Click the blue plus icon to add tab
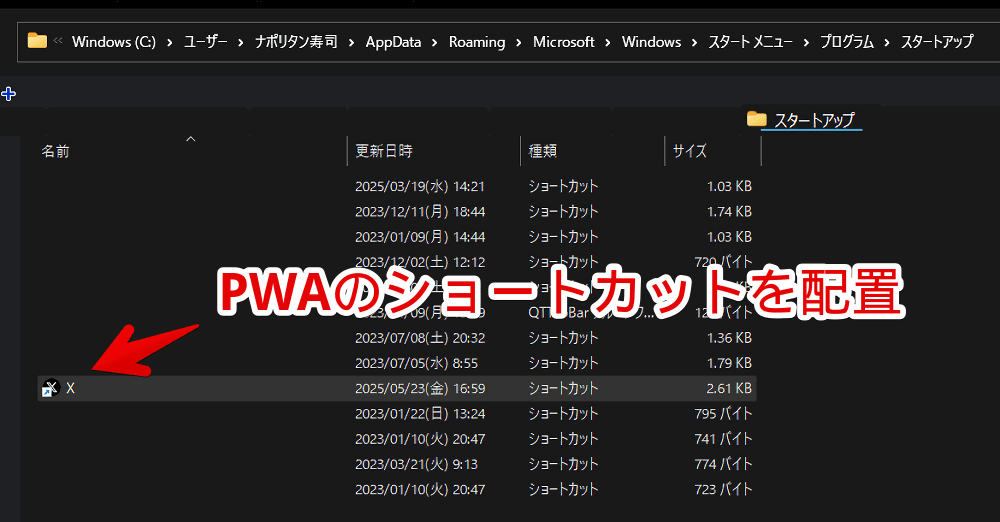The image size is (1000, 522). (x=8, y=94)
